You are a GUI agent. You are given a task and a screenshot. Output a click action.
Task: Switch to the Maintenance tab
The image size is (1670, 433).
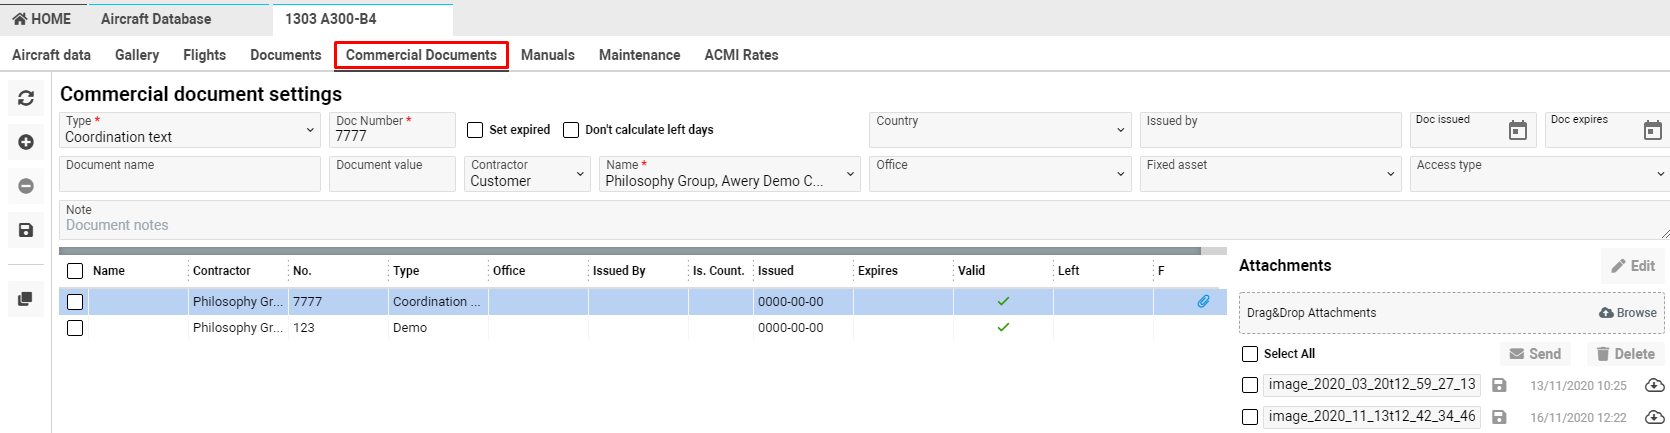point(639,55)
